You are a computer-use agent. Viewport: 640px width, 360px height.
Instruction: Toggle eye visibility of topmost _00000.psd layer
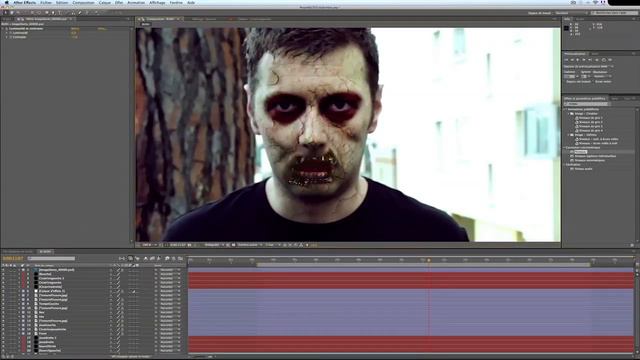(3, 270)
